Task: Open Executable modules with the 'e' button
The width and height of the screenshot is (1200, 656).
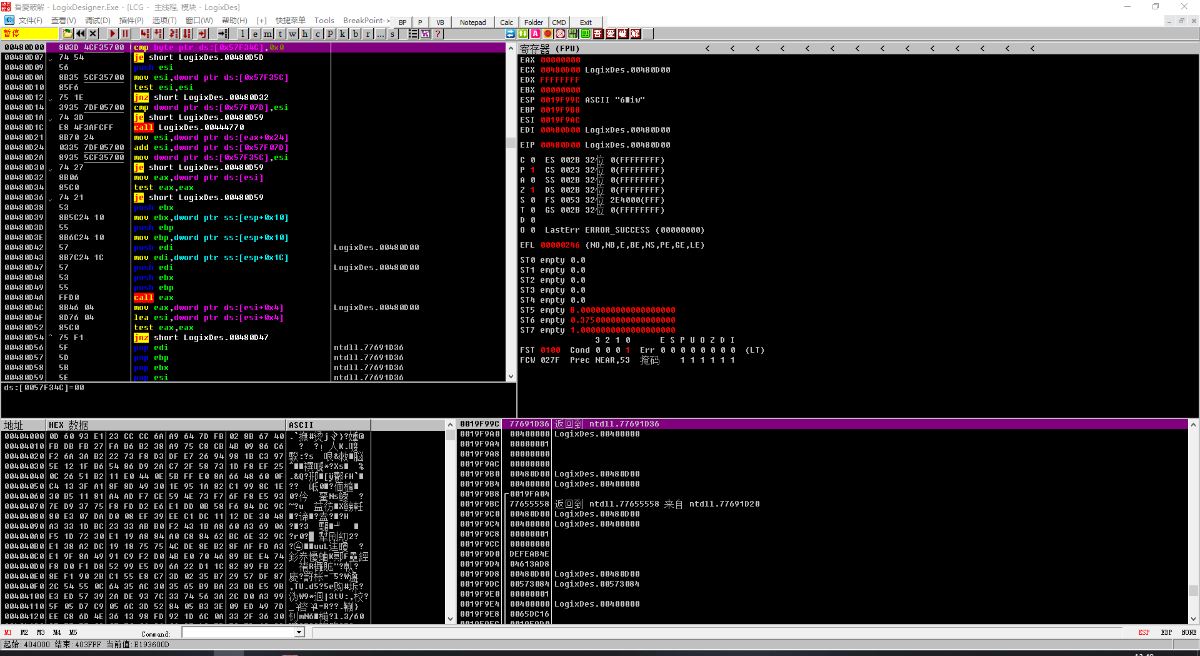Action: click(x=256, y=33)
